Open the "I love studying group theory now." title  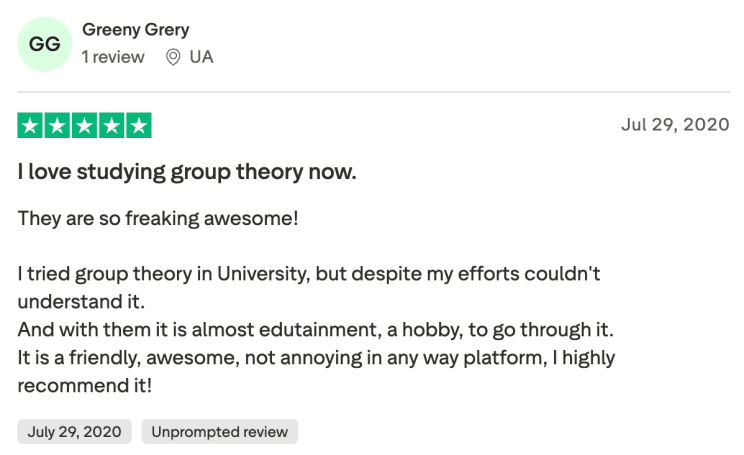pyautogui.click(x=187, y=172)
